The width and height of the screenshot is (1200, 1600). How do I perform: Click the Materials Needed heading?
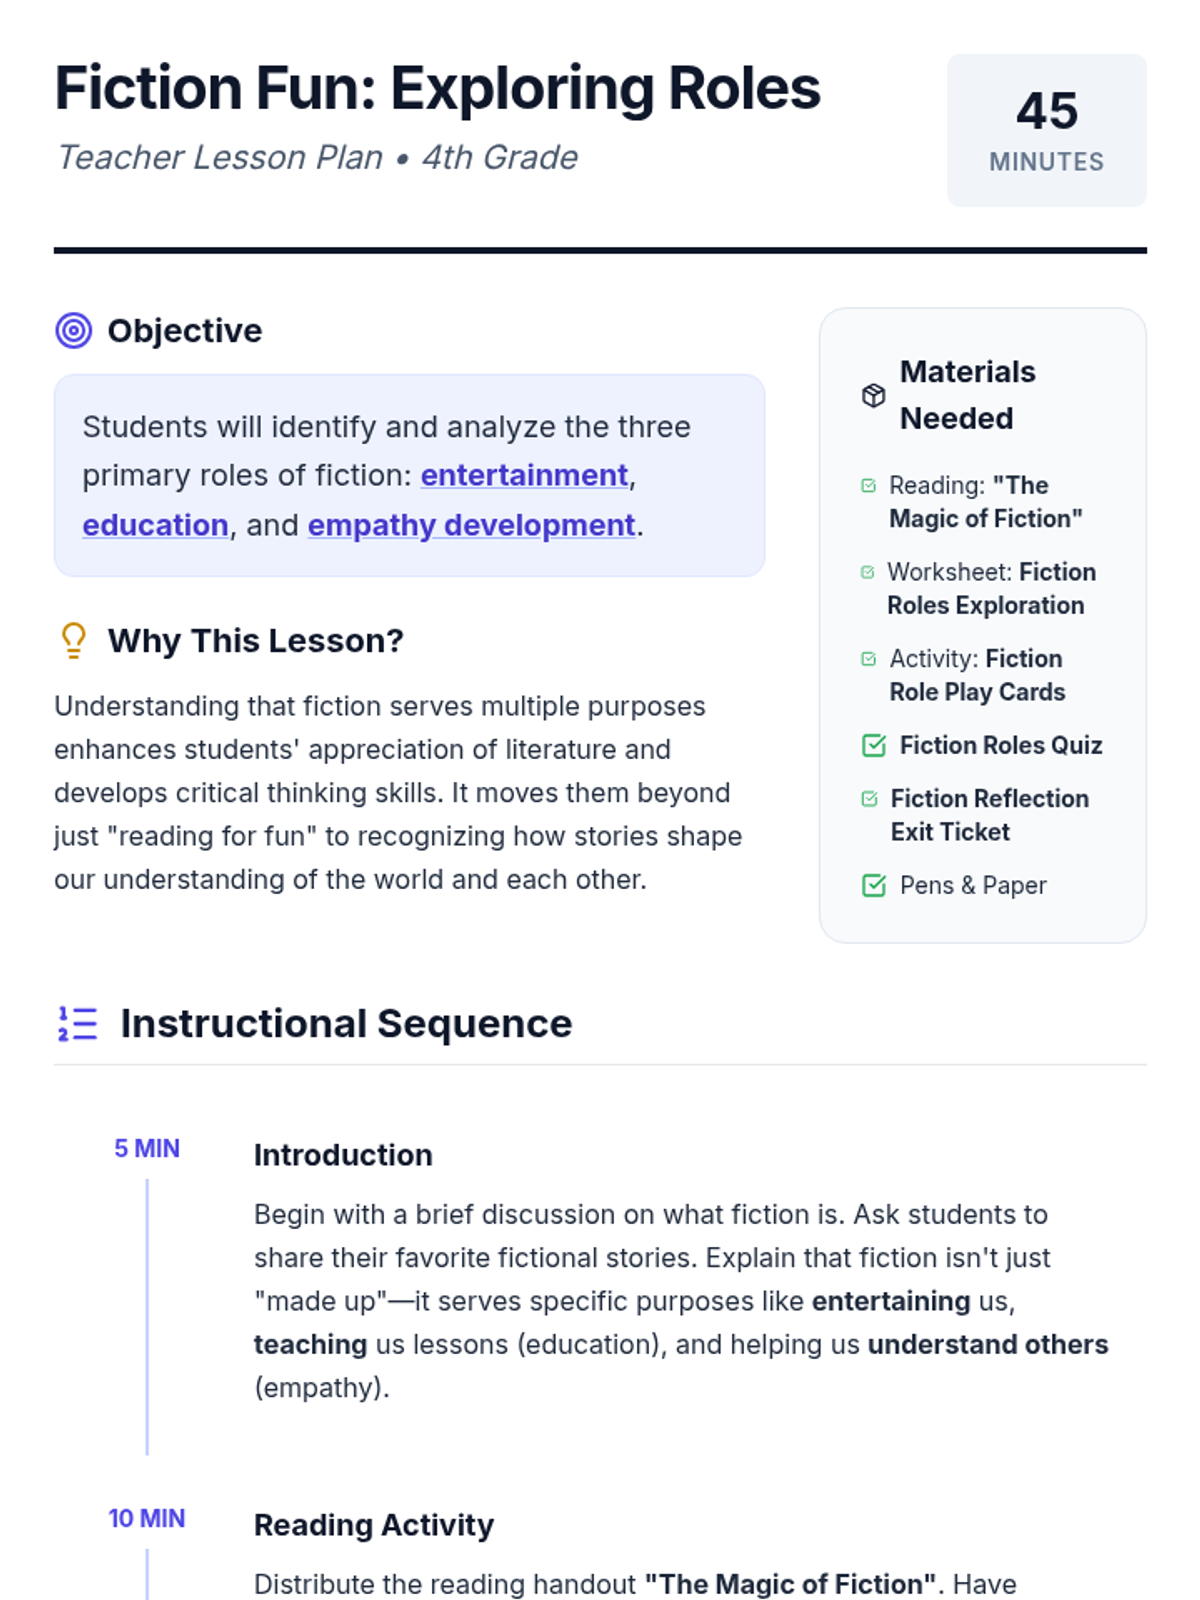(968, 395)
